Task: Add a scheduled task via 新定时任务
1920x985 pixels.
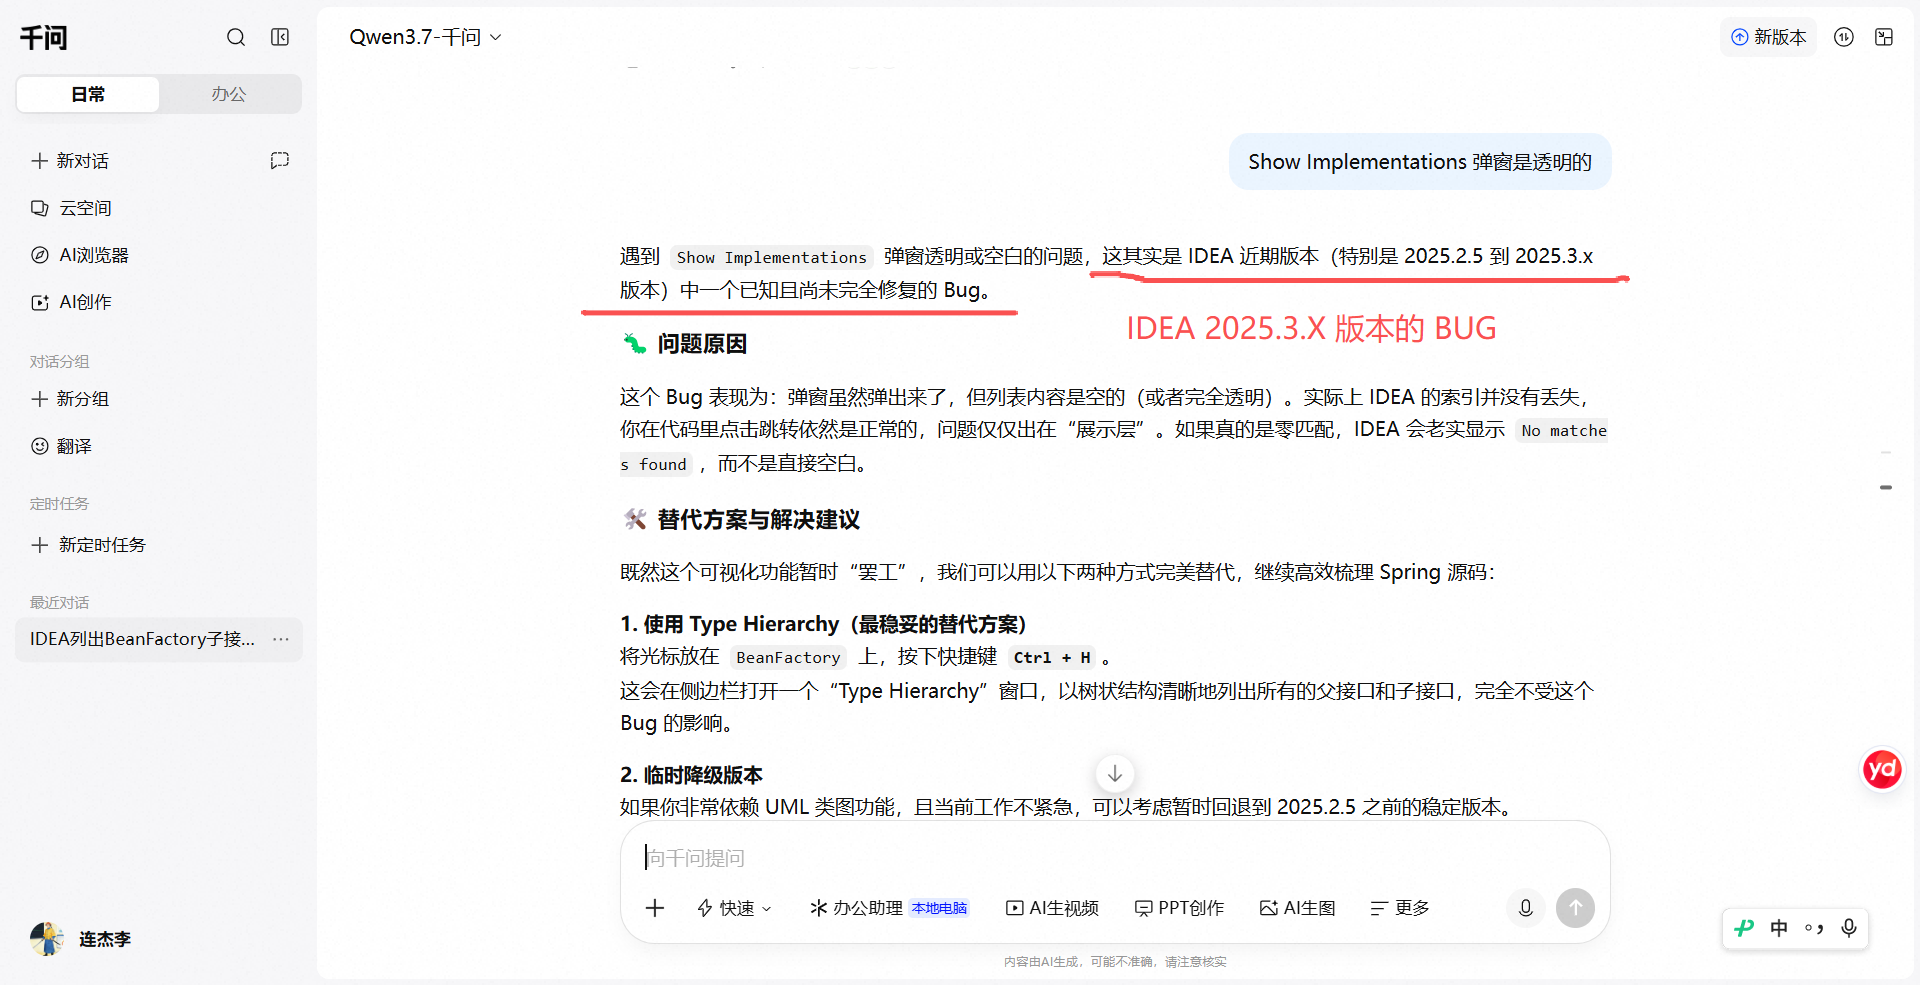Action: point(88,545)
